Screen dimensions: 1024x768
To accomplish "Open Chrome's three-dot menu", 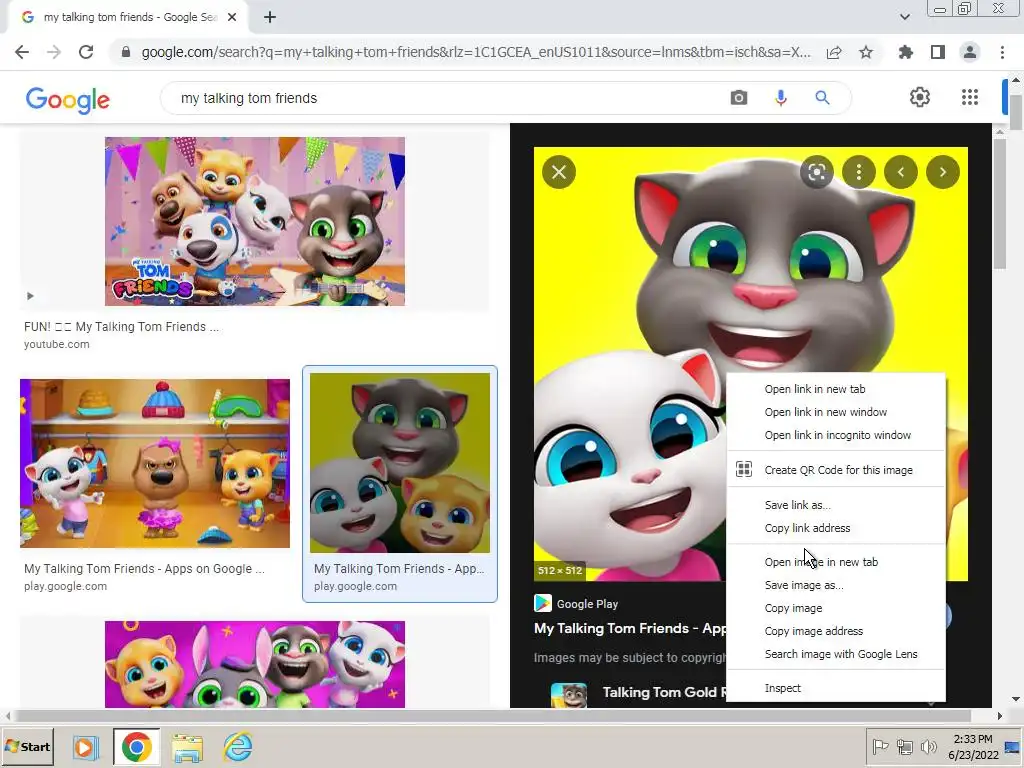I will pyautogui.click(x=1002, y=52).
